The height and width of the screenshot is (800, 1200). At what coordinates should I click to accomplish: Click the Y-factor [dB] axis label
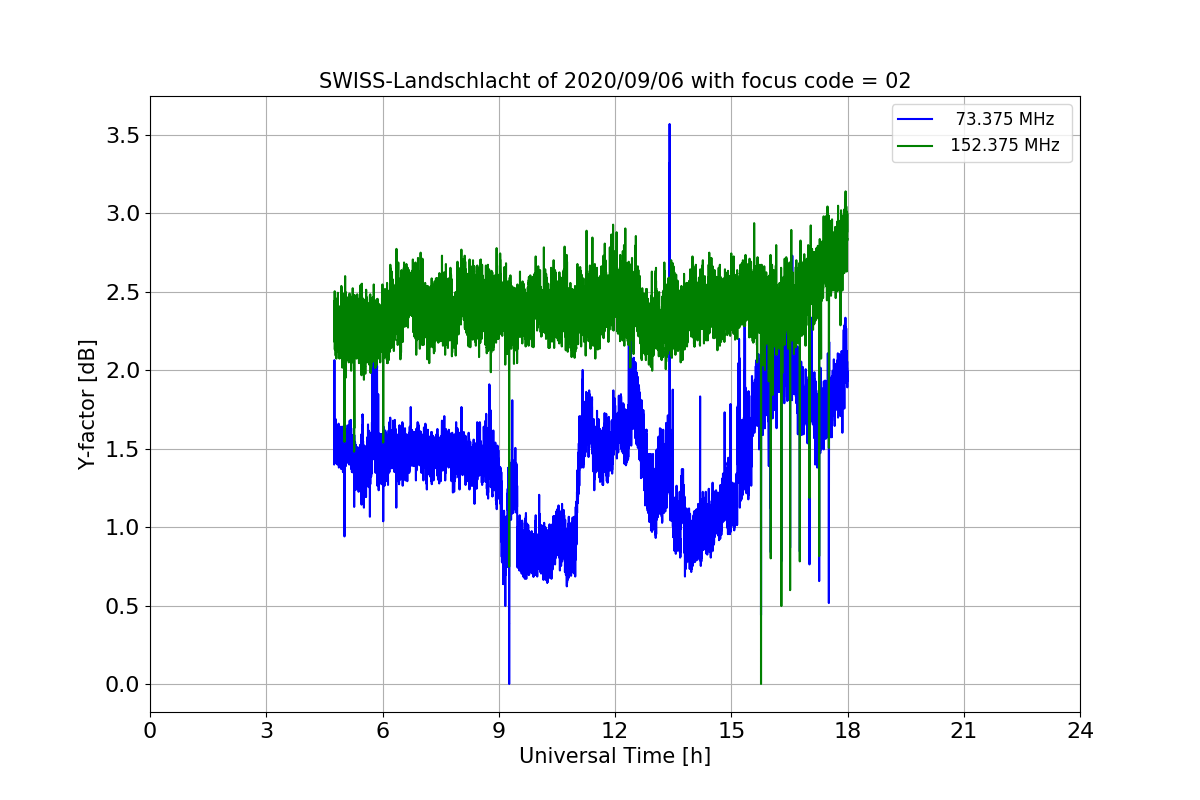click(x=88, y=405)
